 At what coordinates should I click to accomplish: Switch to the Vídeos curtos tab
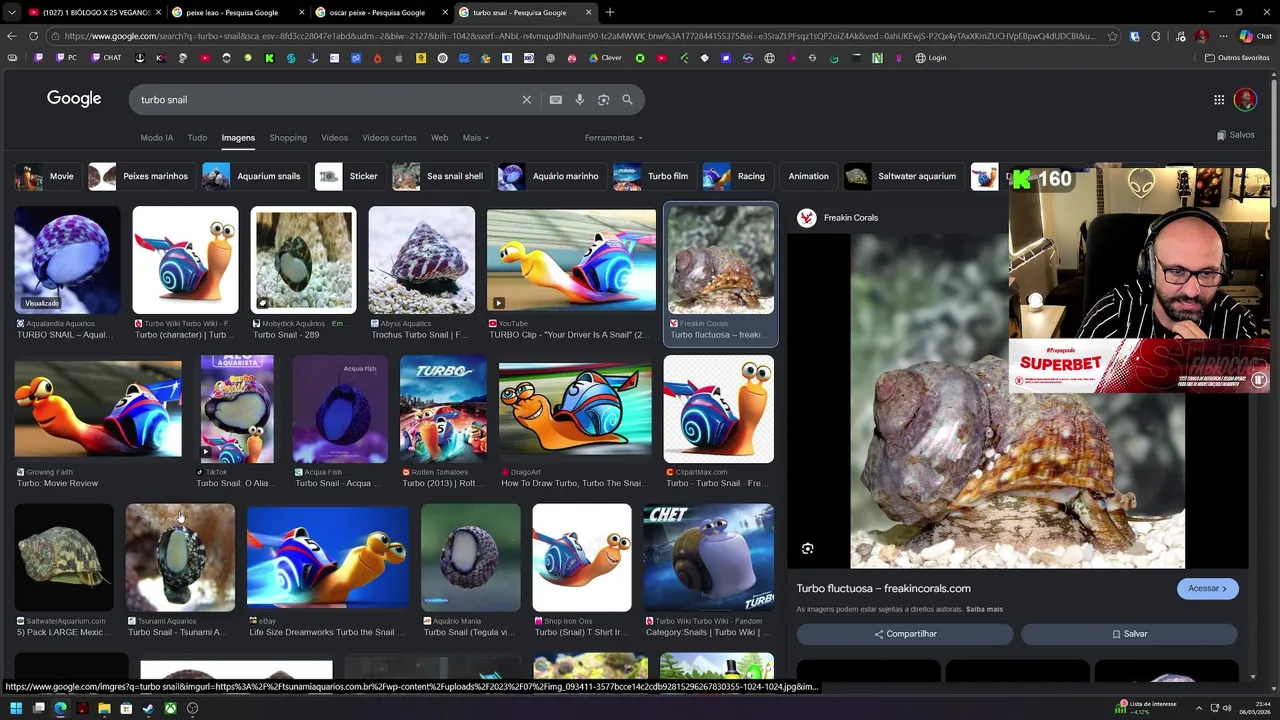point(389,137)
